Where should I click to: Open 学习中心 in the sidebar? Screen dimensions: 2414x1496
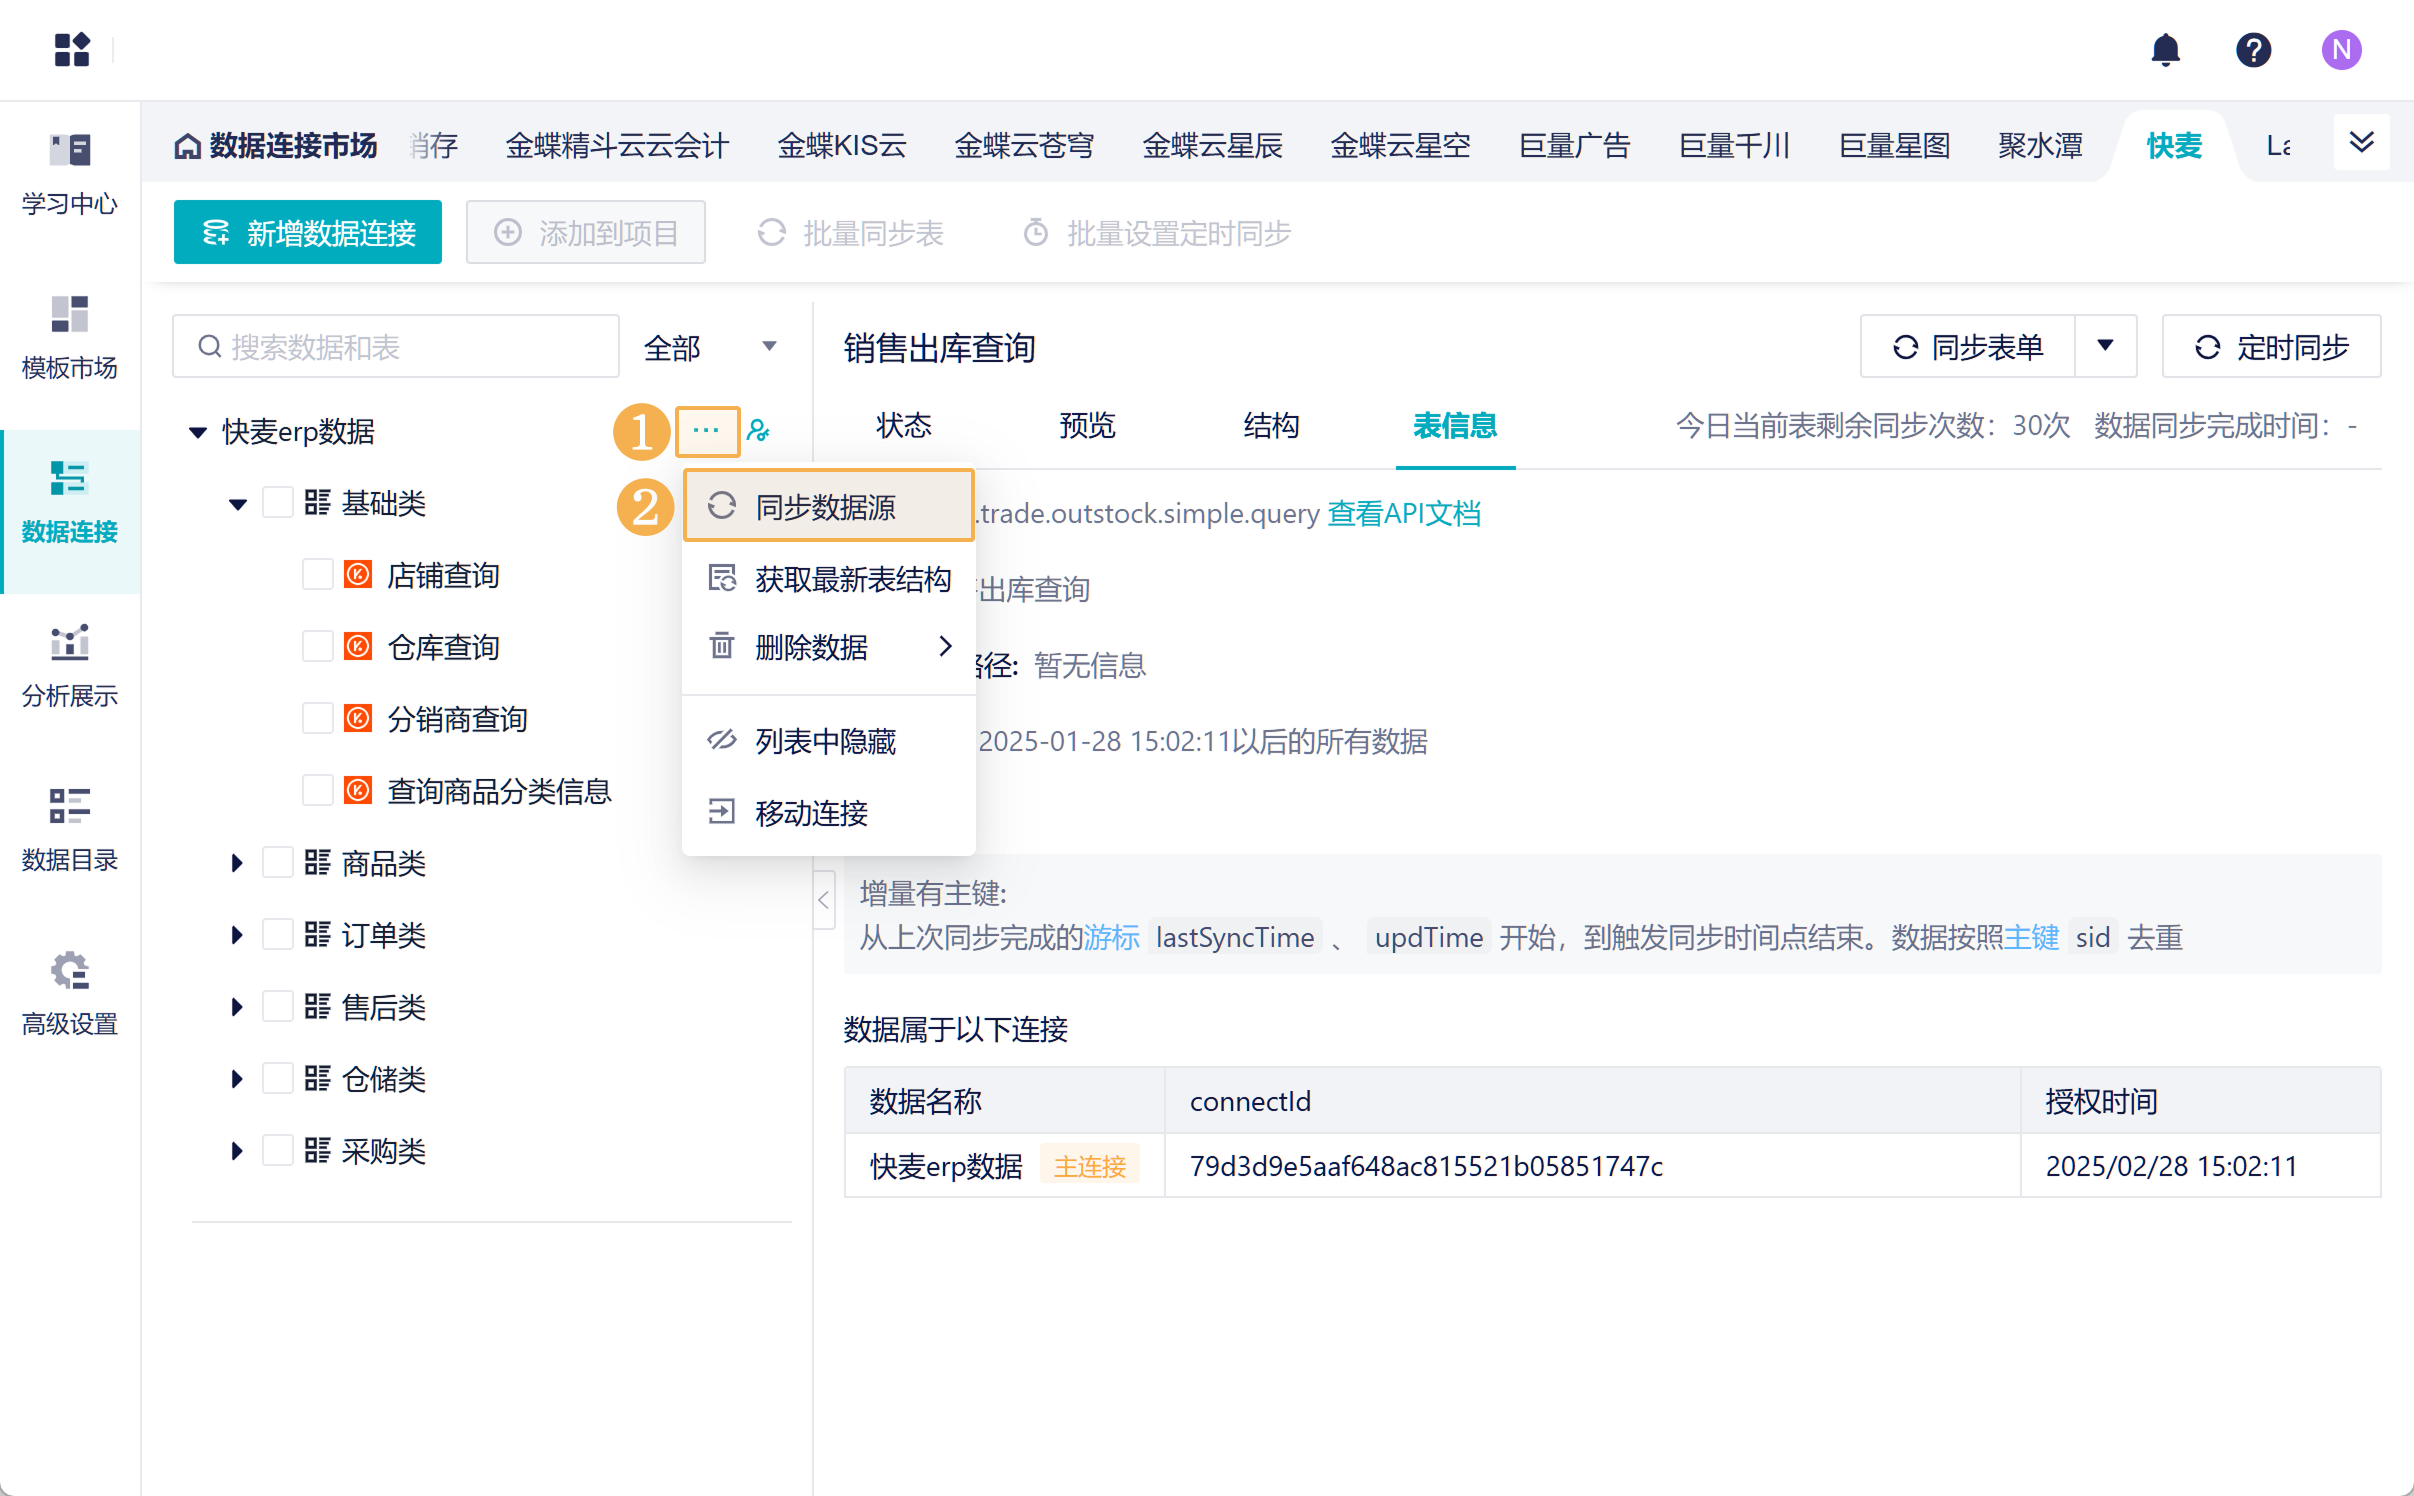(70, 174)
